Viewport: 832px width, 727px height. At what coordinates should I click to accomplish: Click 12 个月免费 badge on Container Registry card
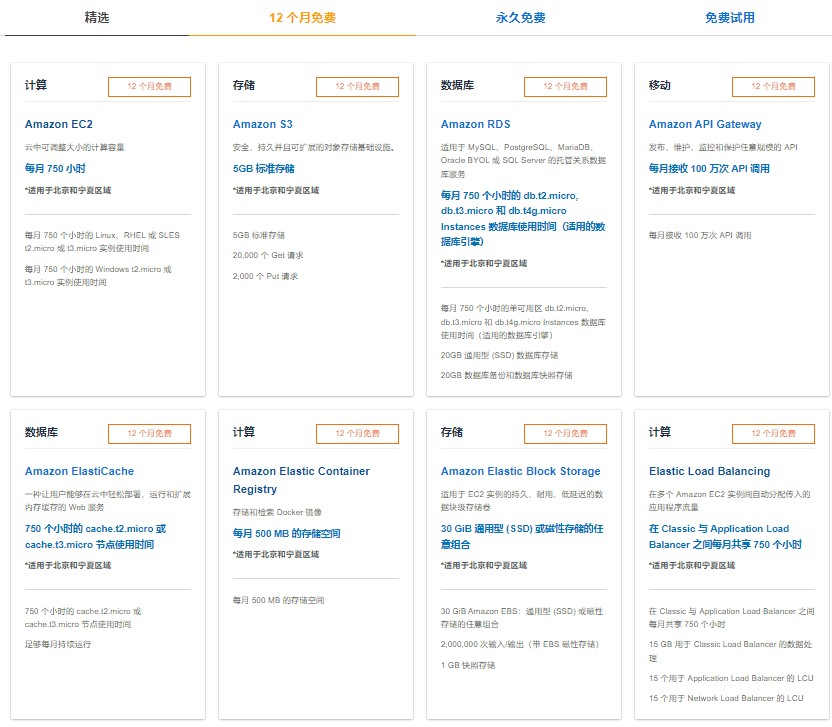357,434
